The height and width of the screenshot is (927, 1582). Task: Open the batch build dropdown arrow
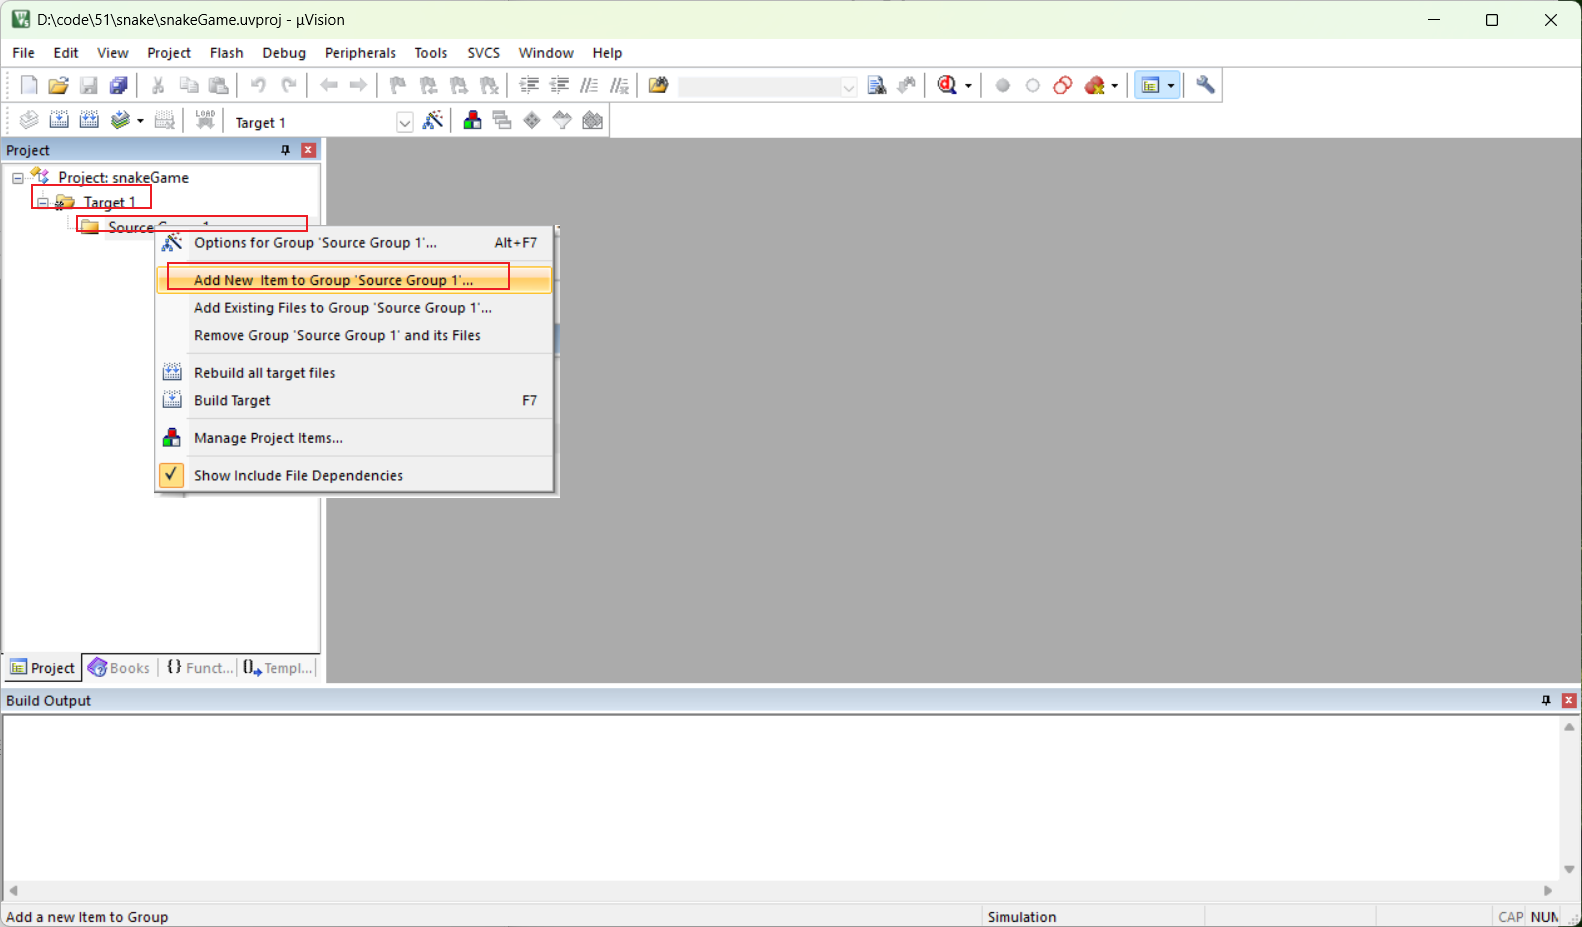[140, 121]
